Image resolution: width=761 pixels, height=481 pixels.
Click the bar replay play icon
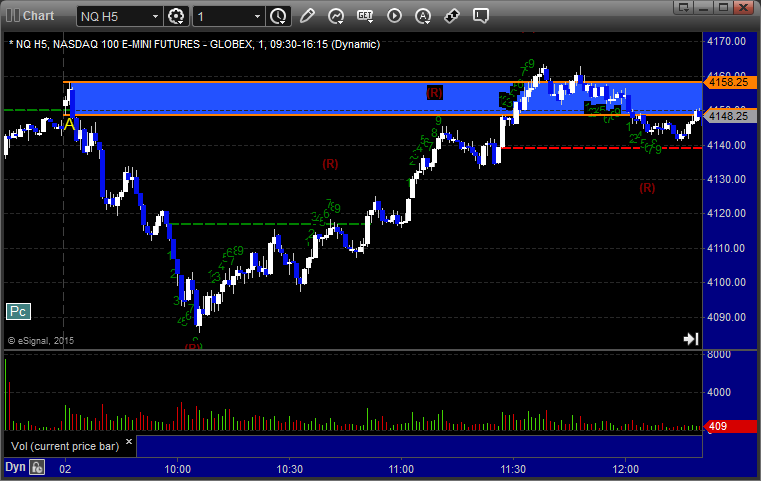[394, 16]
